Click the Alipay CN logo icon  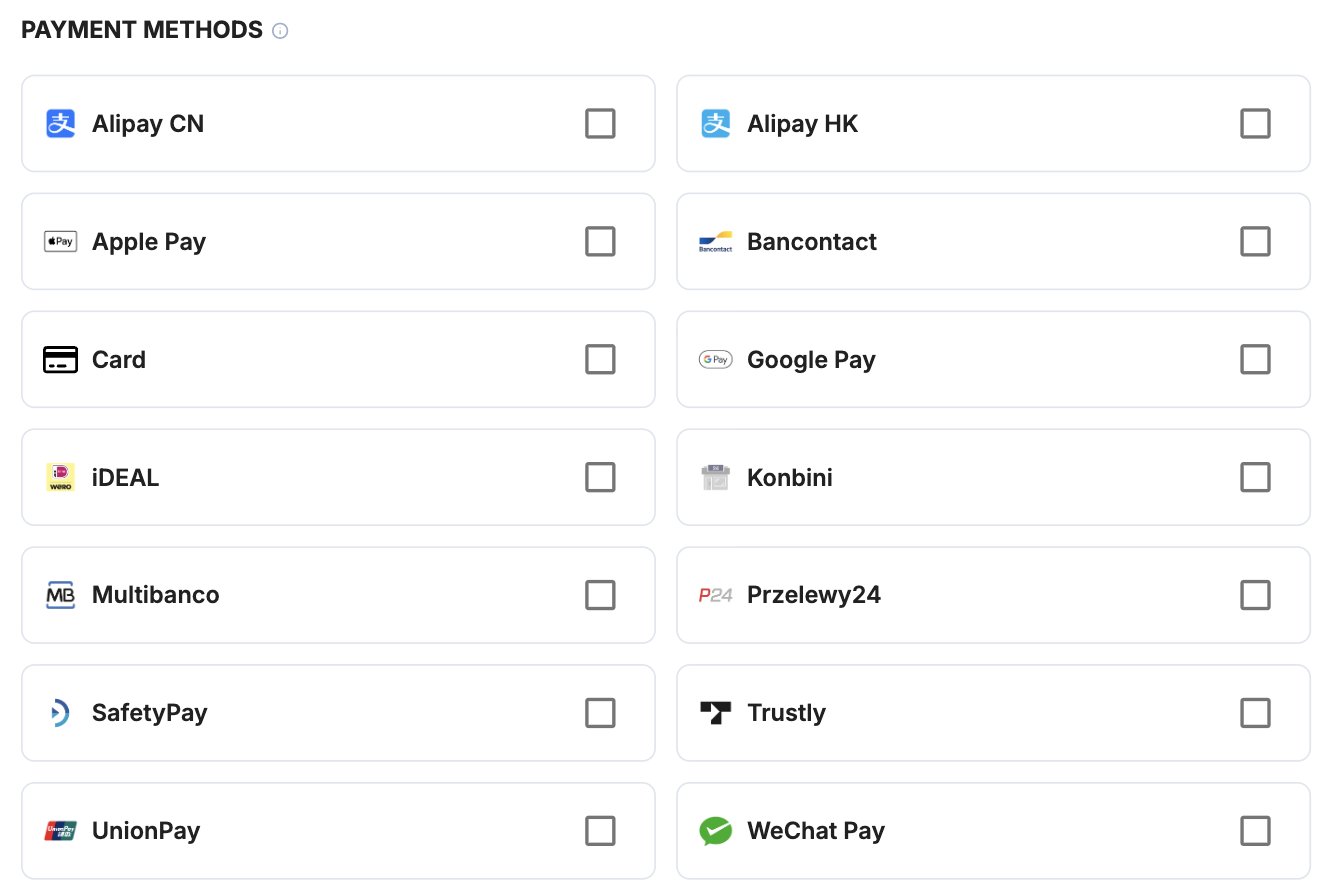coord(61,124)
